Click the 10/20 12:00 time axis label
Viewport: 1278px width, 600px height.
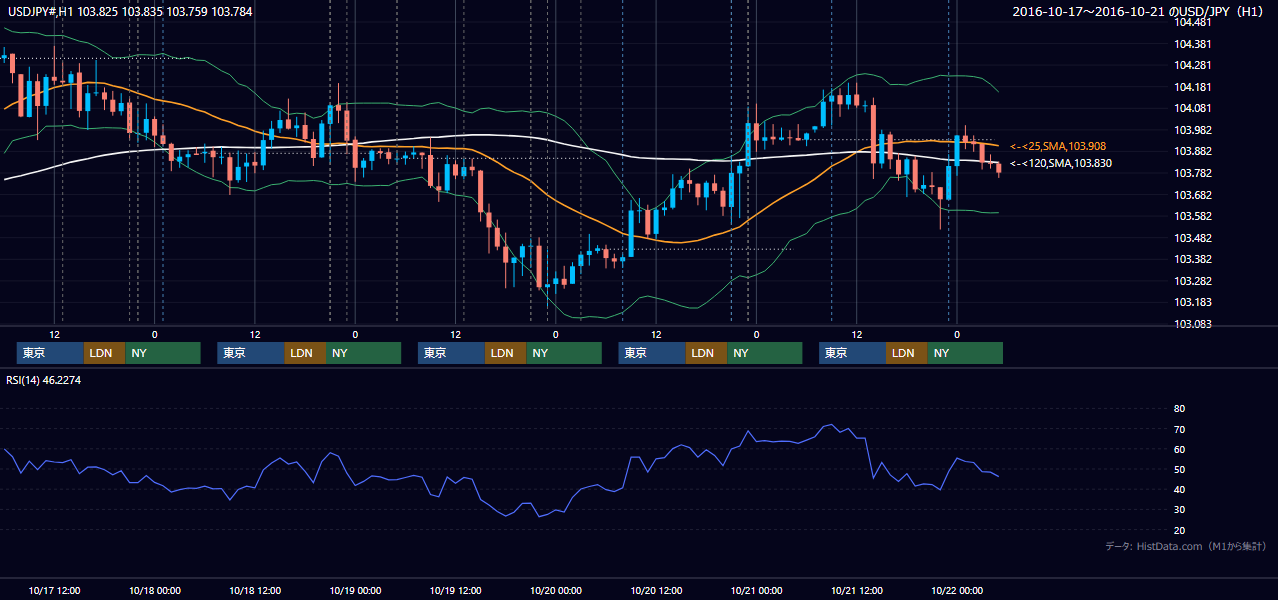(x=656, y=590)
